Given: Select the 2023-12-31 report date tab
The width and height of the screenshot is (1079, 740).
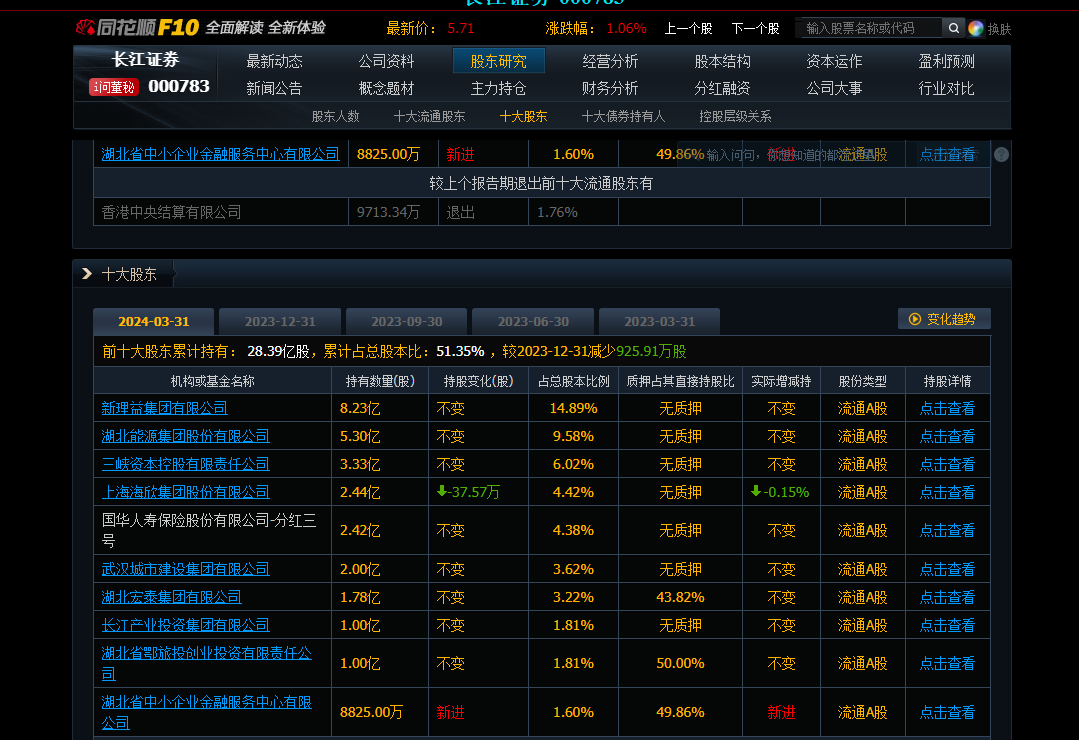Looking at the screenshot, I should (x=280, y=321).
